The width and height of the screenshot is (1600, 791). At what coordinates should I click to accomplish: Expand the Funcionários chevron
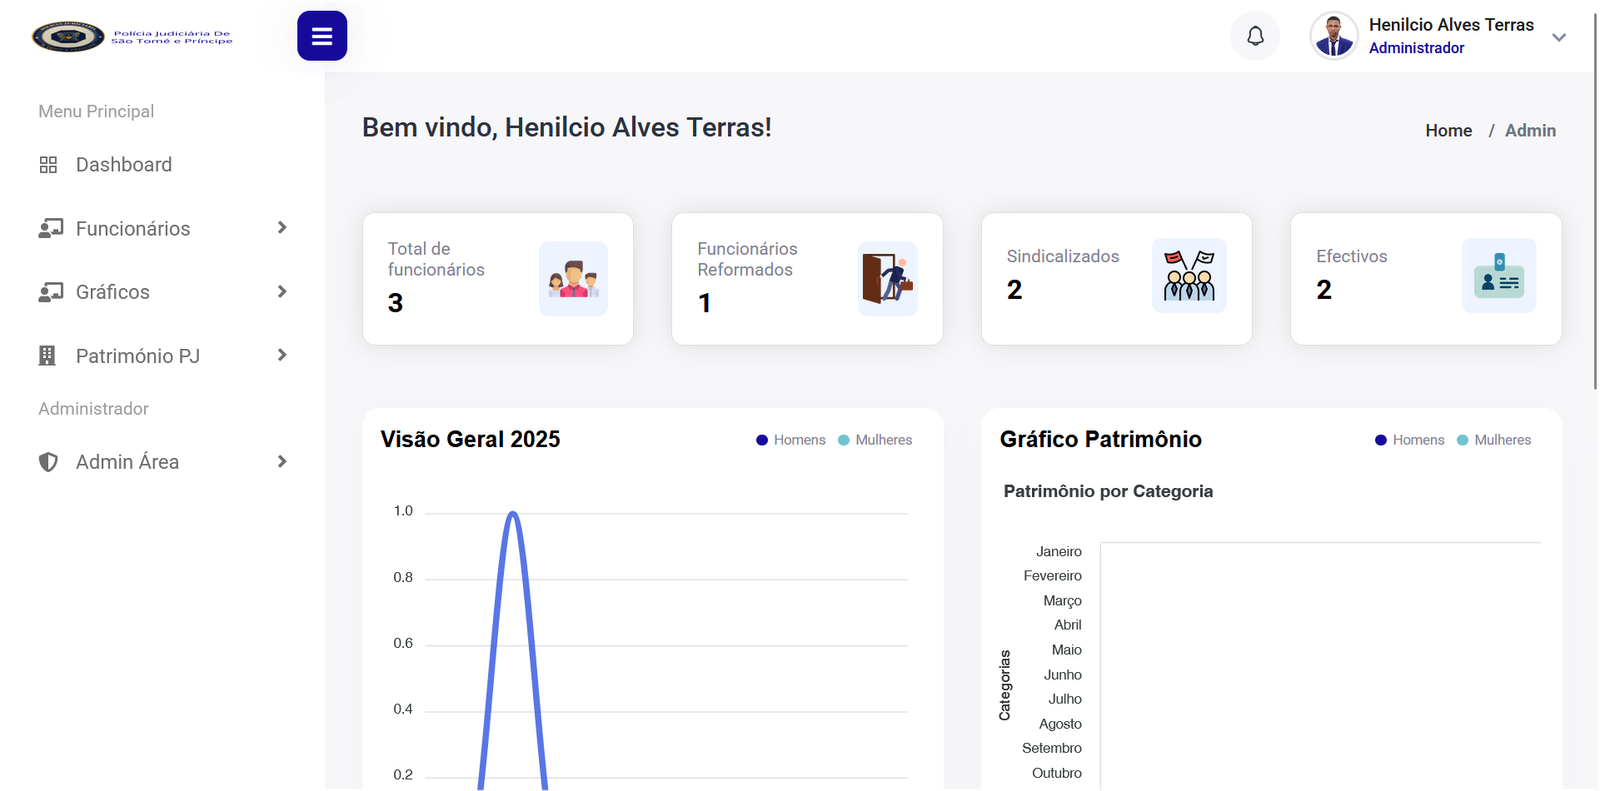coord(282,228)
